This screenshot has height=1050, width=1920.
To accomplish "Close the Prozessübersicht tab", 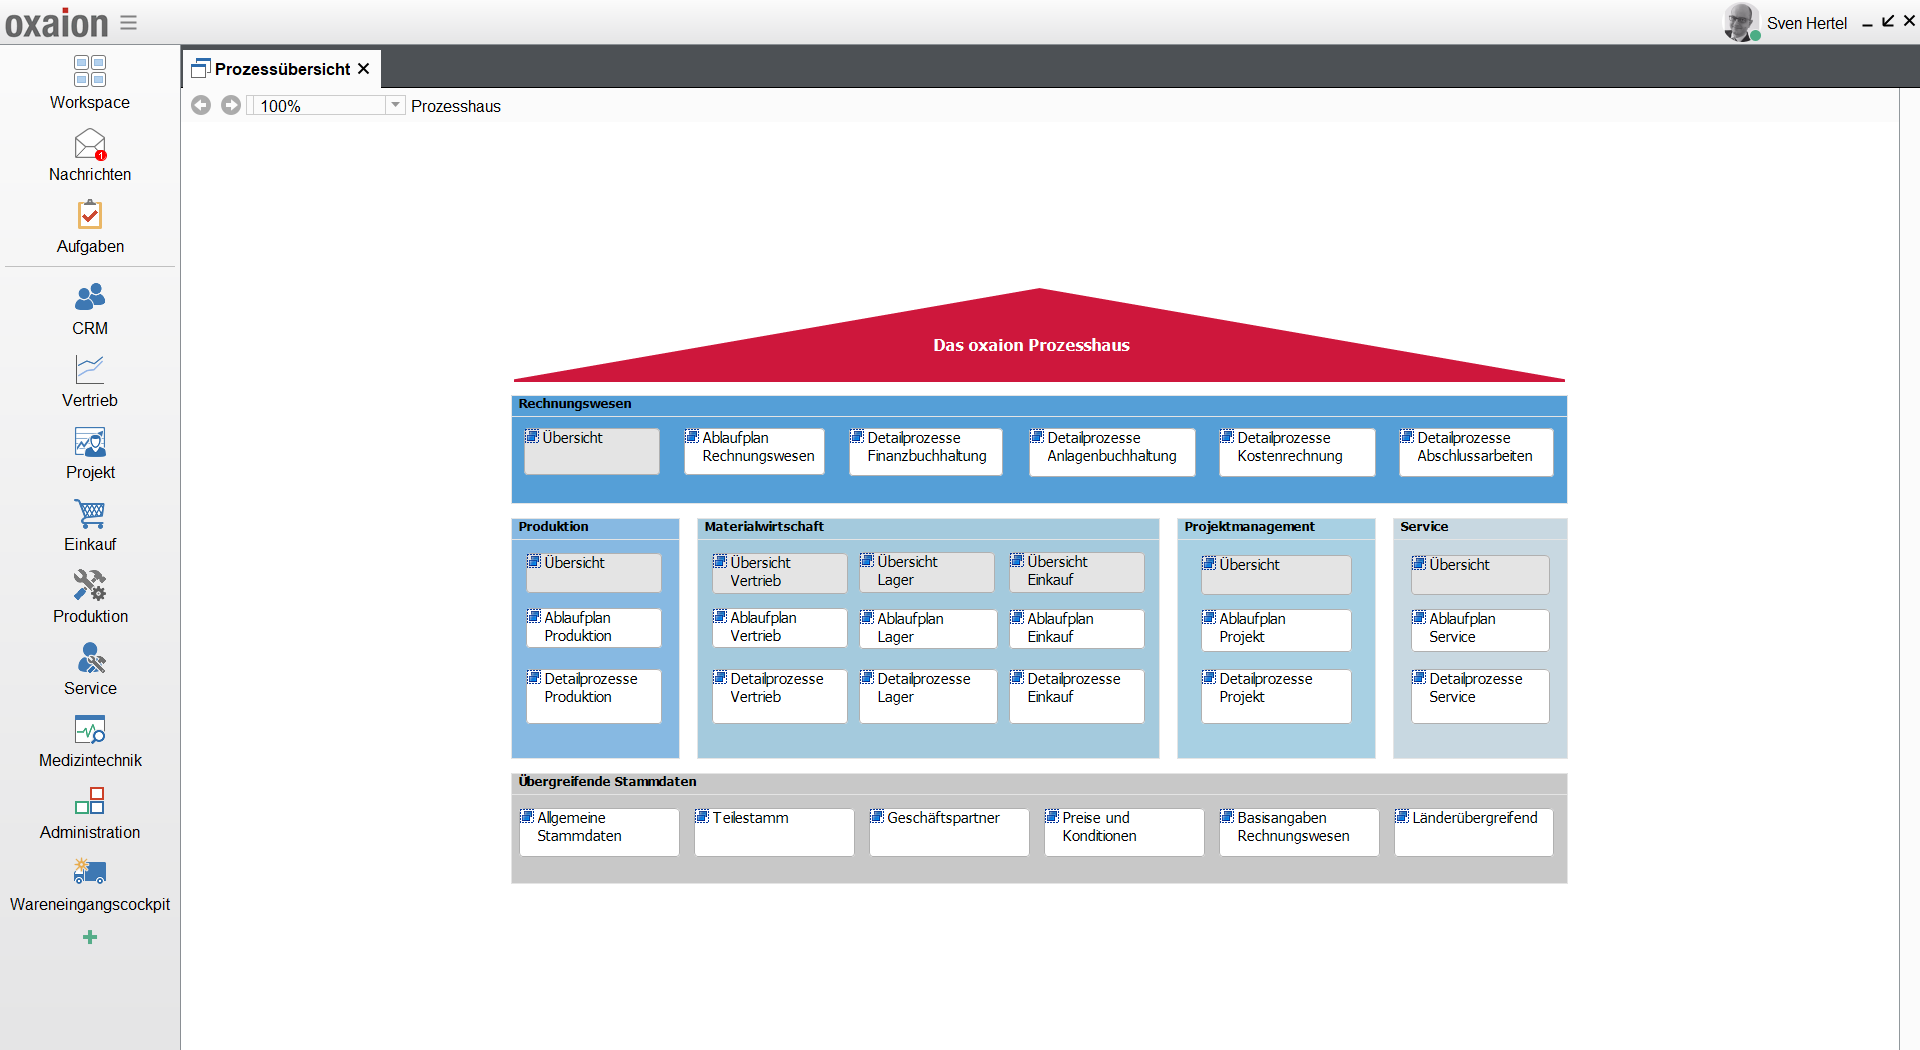I will (x=364, y=68).
